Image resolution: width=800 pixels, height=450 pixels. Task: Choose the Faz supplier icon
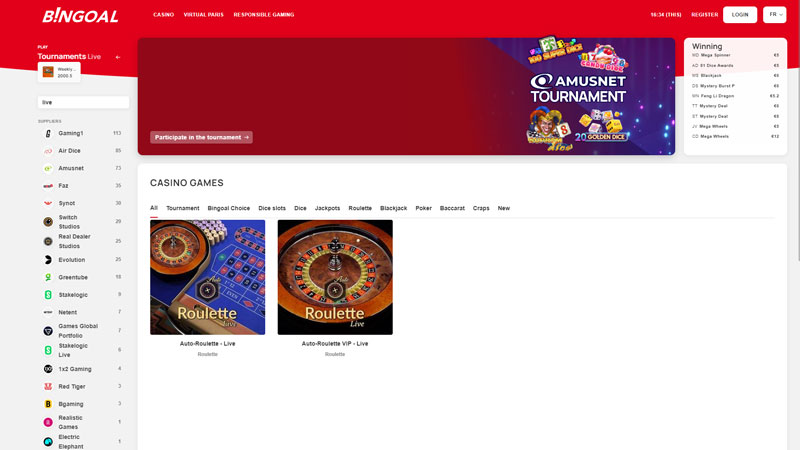[48, 186]
